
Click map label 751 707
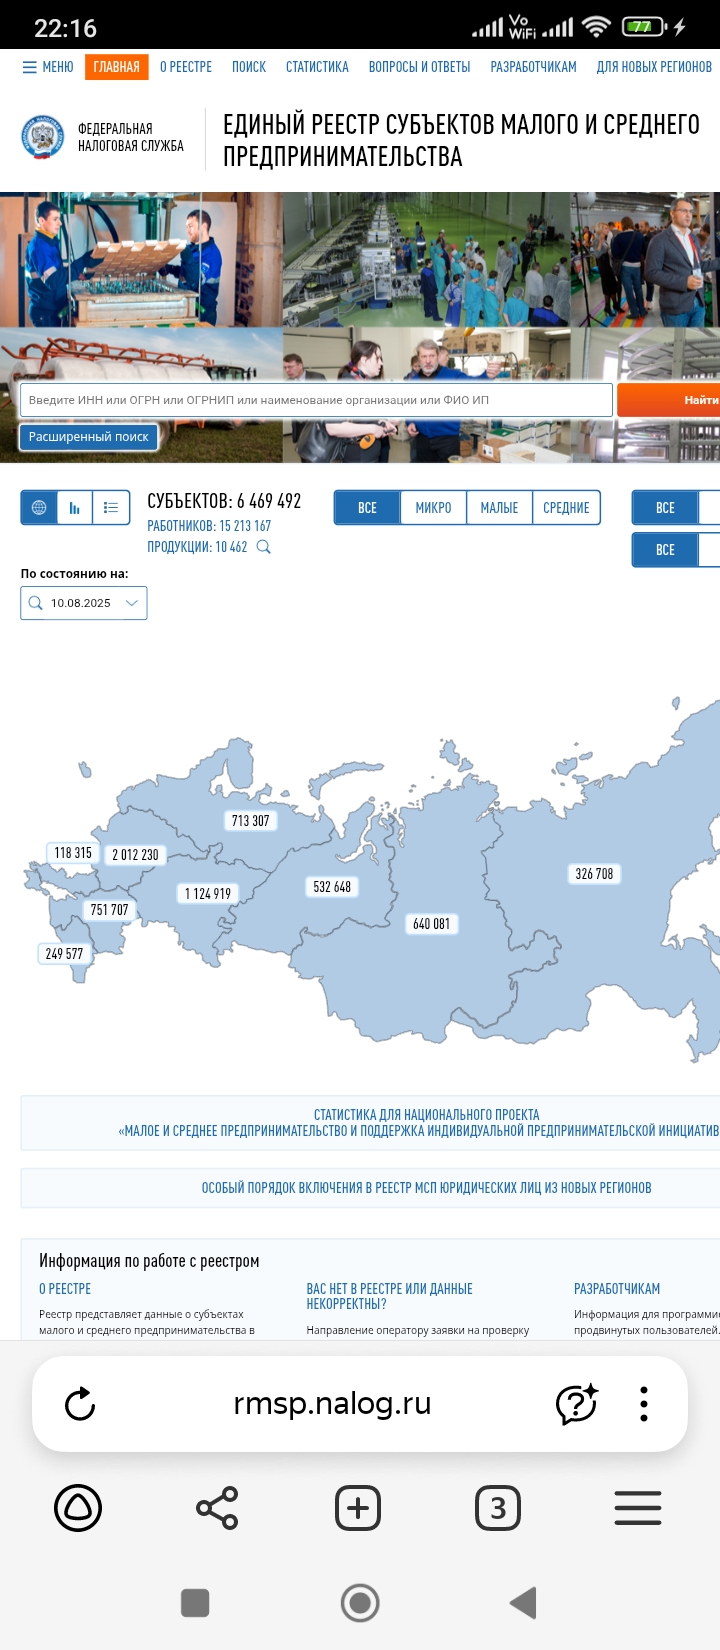[x=109, y=910]
